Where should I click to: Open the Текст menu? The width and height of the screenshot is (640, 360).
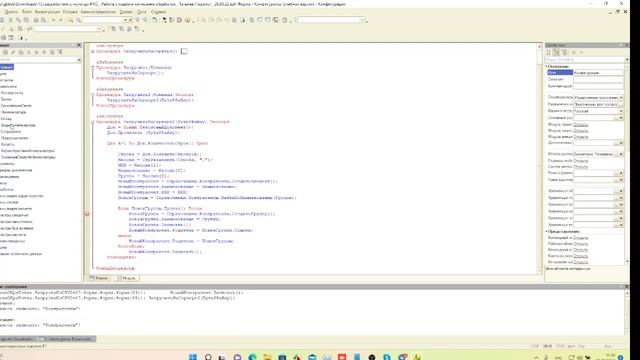coord(27,12)
